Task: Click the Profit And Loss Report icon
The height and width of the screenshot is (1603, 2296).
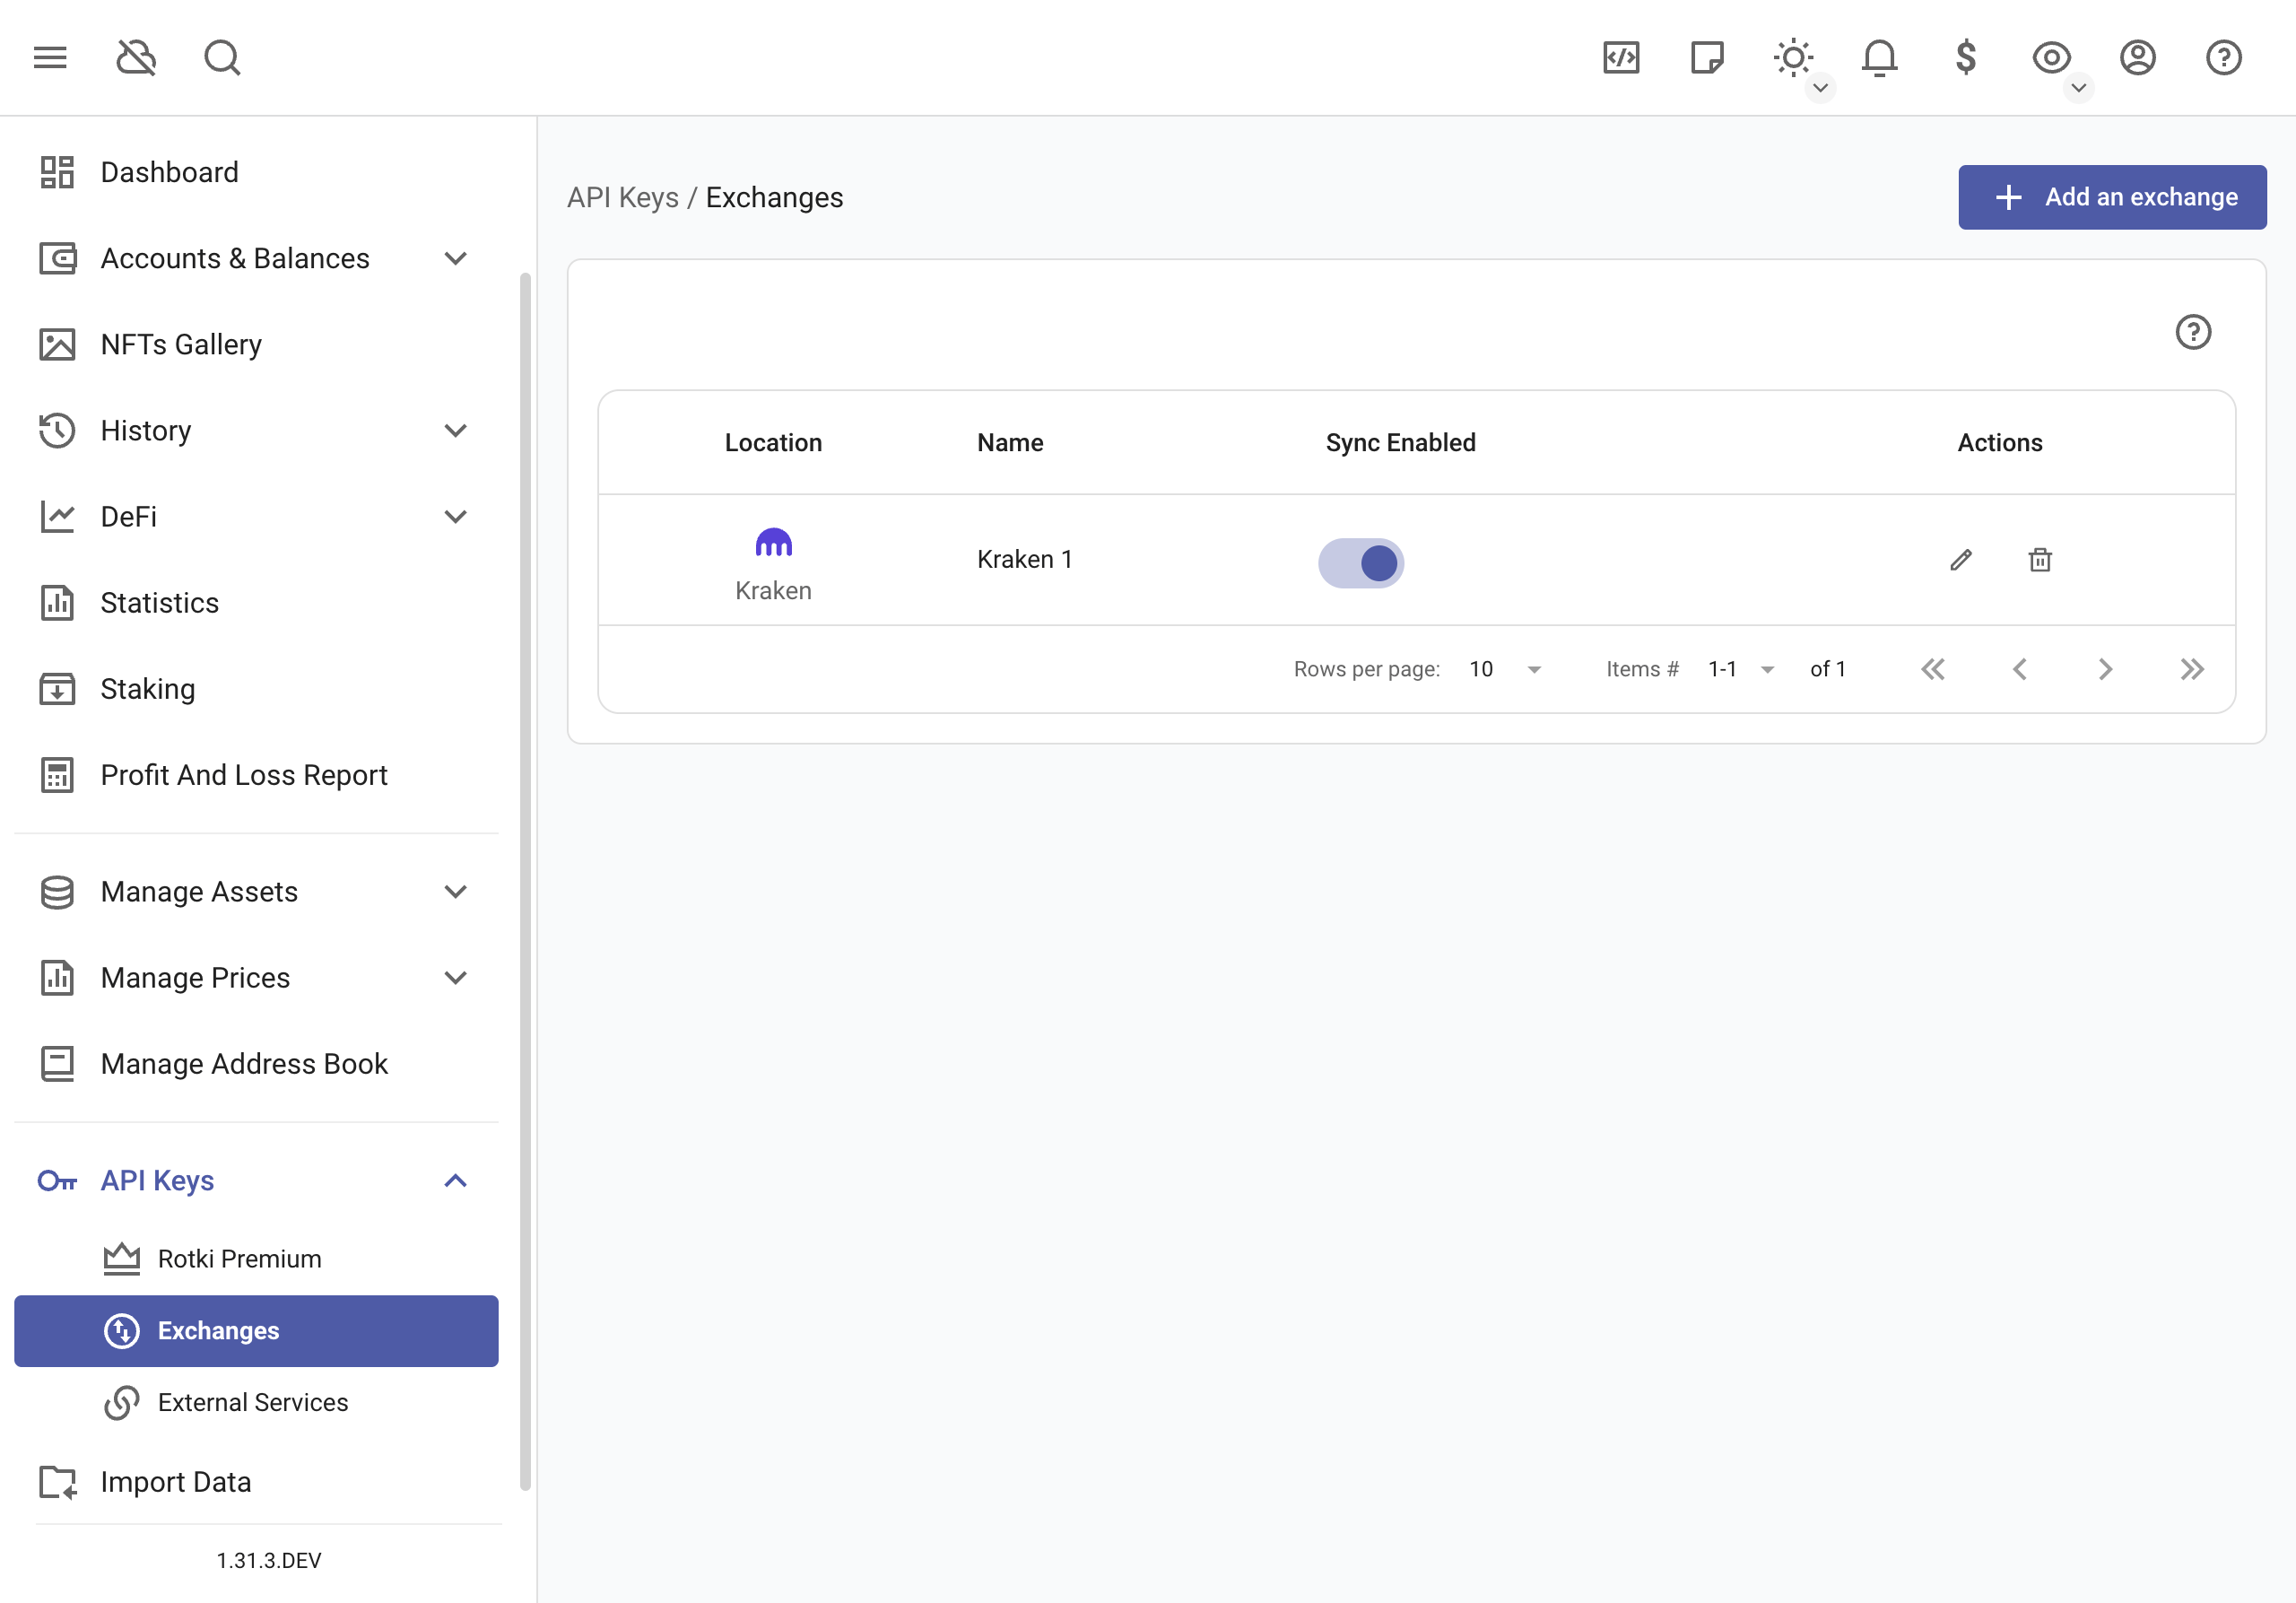Action: [56, 774]
